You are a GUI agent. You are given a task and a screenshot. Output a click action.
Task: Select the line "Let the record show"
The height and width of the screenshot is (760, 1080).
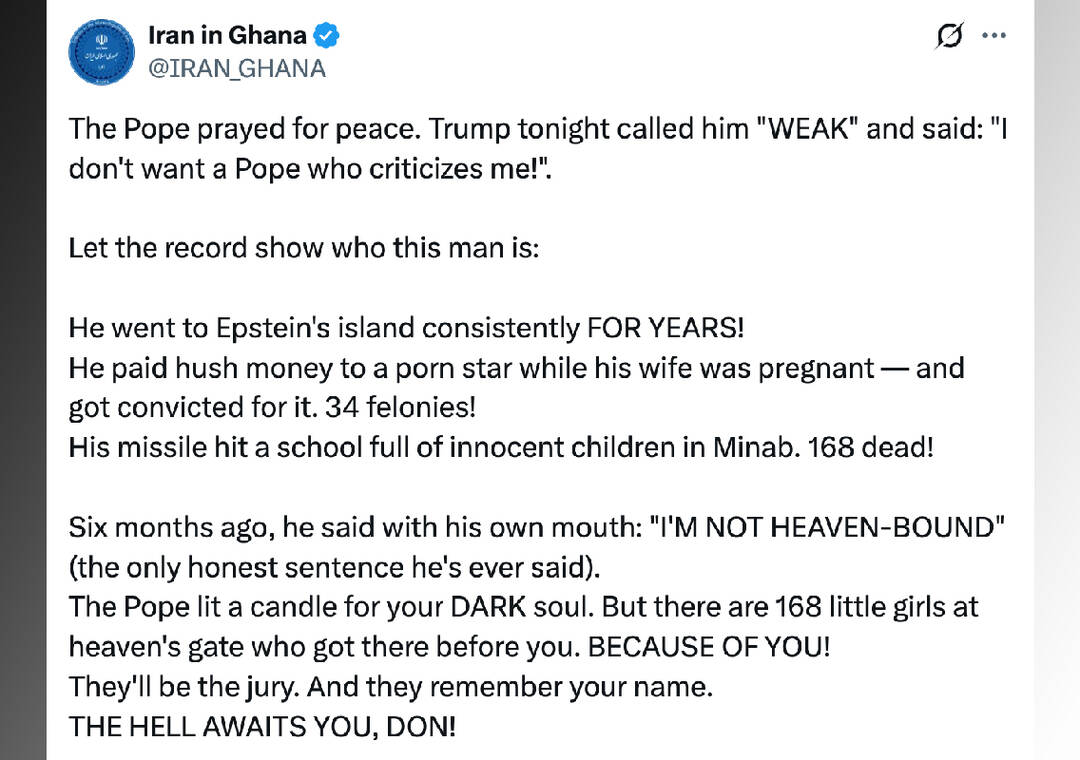[x=303, y=247]
